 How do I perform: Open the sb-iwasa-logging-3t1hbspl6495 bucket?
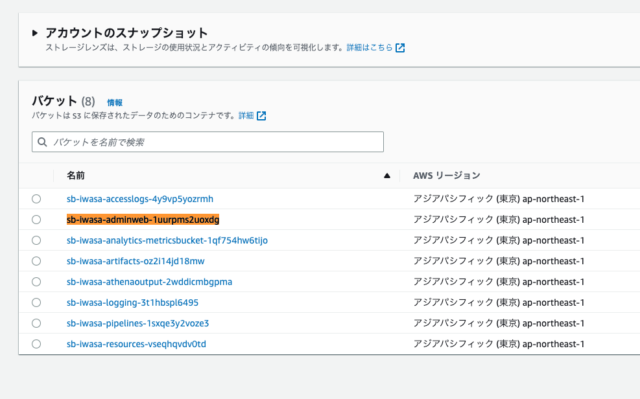132,303
